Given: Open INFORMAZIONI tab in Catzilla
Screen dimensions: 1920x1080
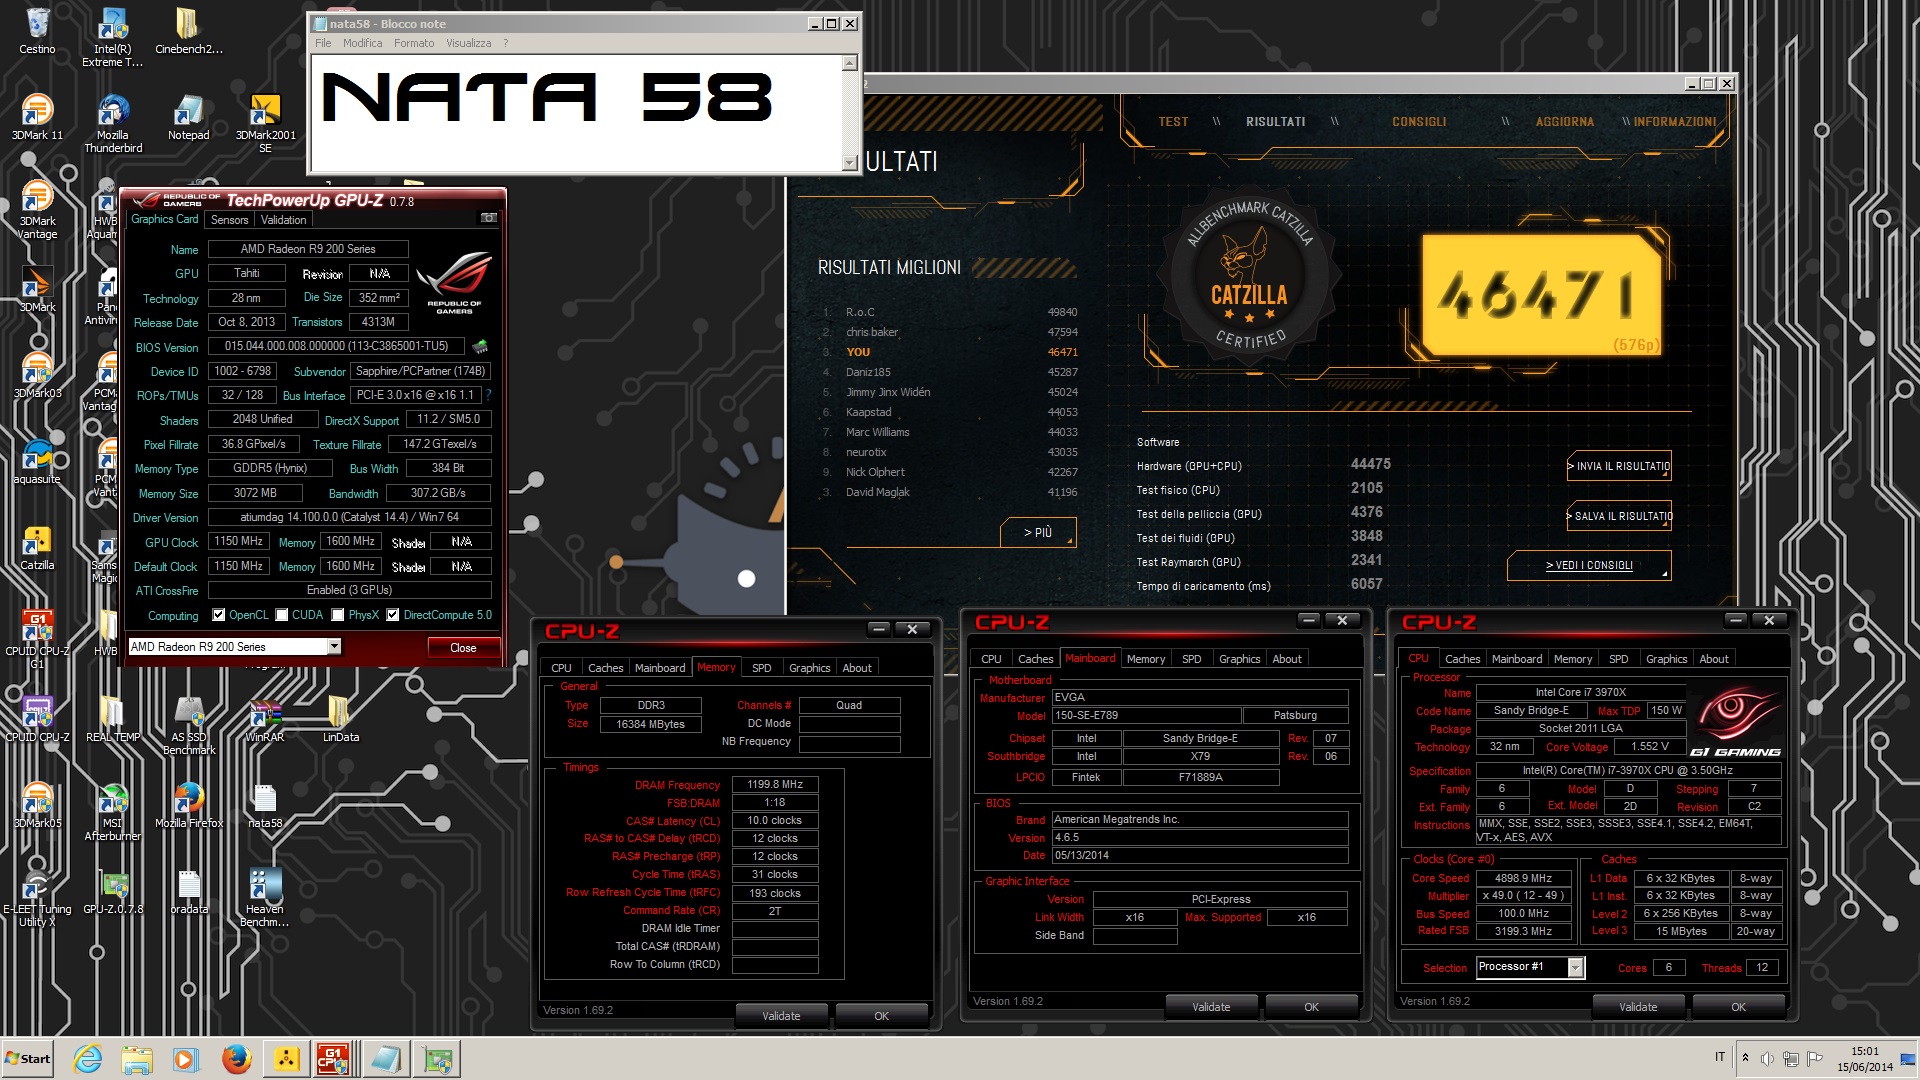Looking at the screenshot, I should click(x=1675, y=122).
